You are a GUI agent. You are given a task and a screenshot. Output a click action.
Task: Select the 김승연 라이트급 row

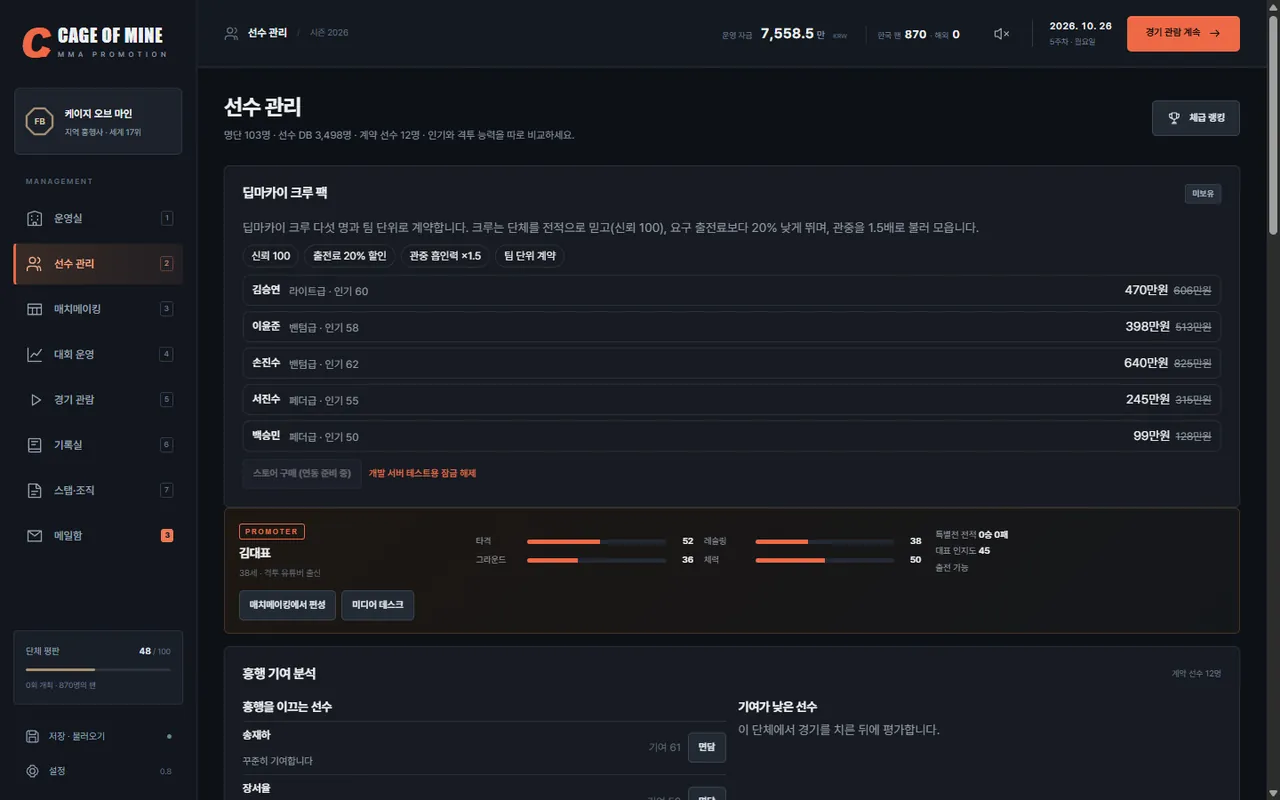[x=731, y=291]
